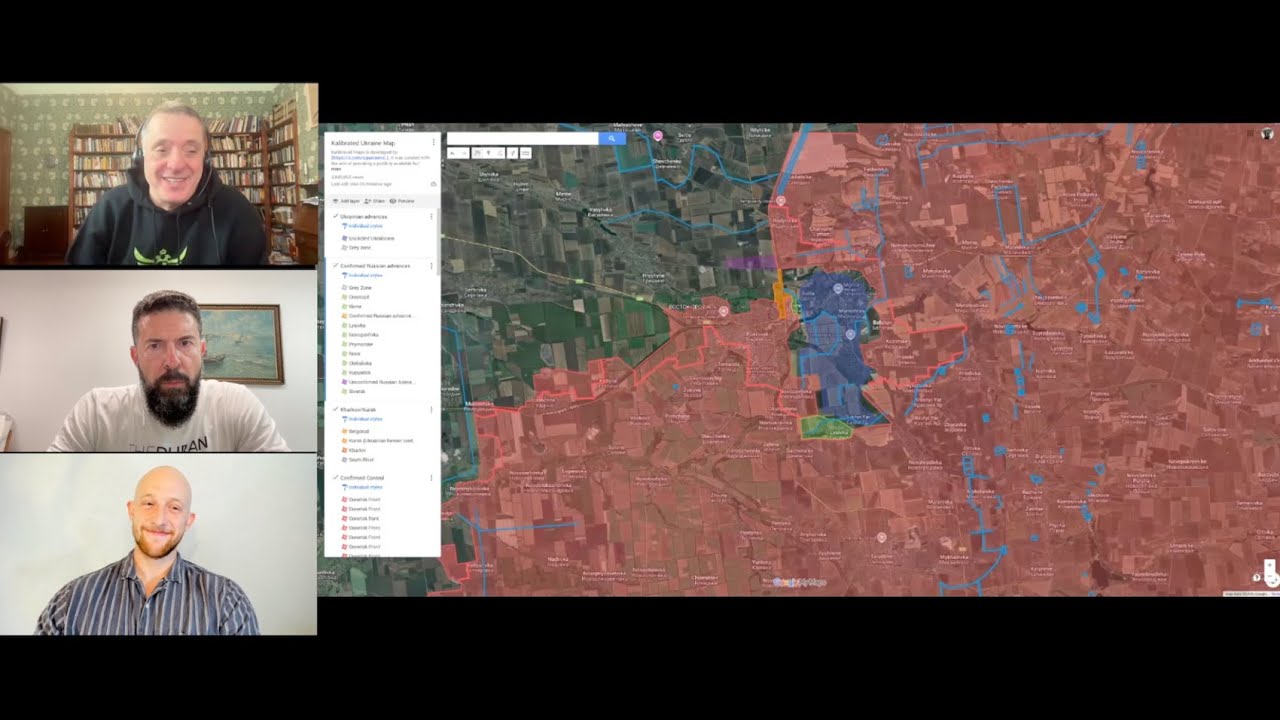Select the Seym River list item

pyautogui.click(x=361, y=460)
